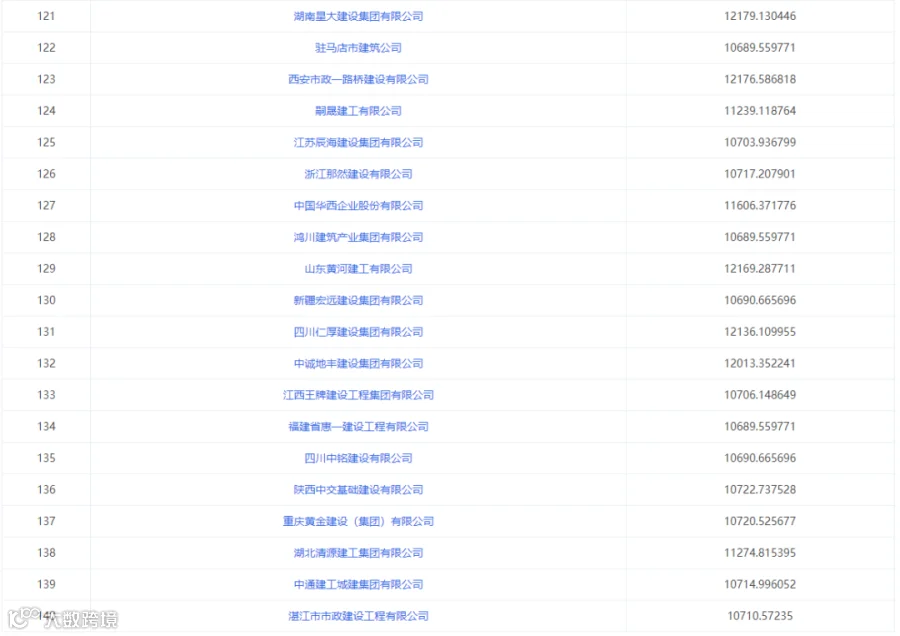Open the 鸿川建筑产业集团有限公司 link
The height and width of the screenshot is (636, 900).
(358, 237)
